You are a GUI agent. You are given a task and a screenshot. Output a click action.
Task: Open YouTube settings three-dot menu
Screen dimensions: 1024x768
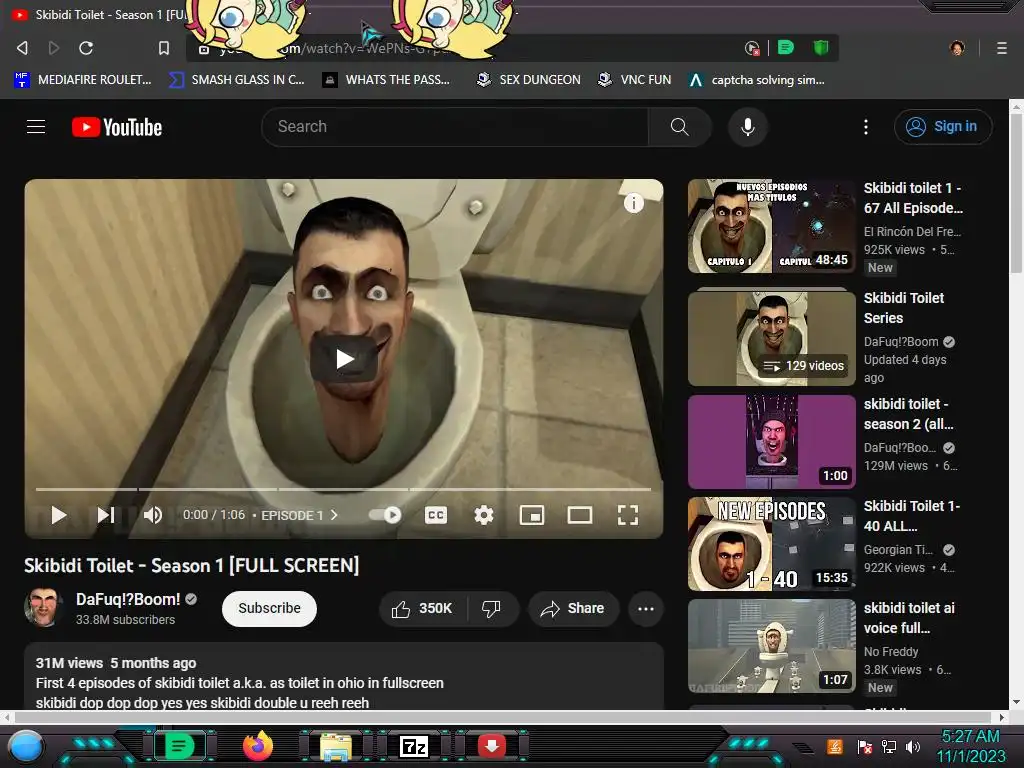[866, 127]
